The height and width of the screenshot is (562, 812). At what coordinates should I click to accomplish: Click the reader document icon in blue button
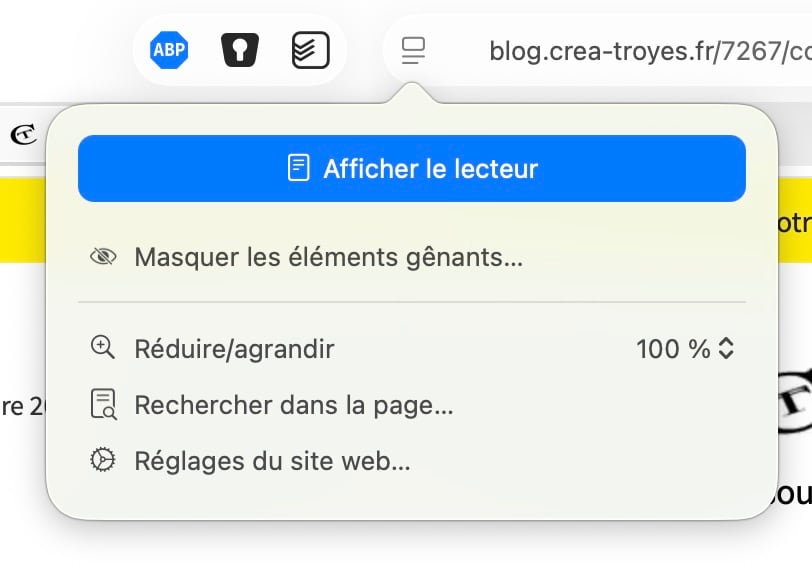coord(298,168)
